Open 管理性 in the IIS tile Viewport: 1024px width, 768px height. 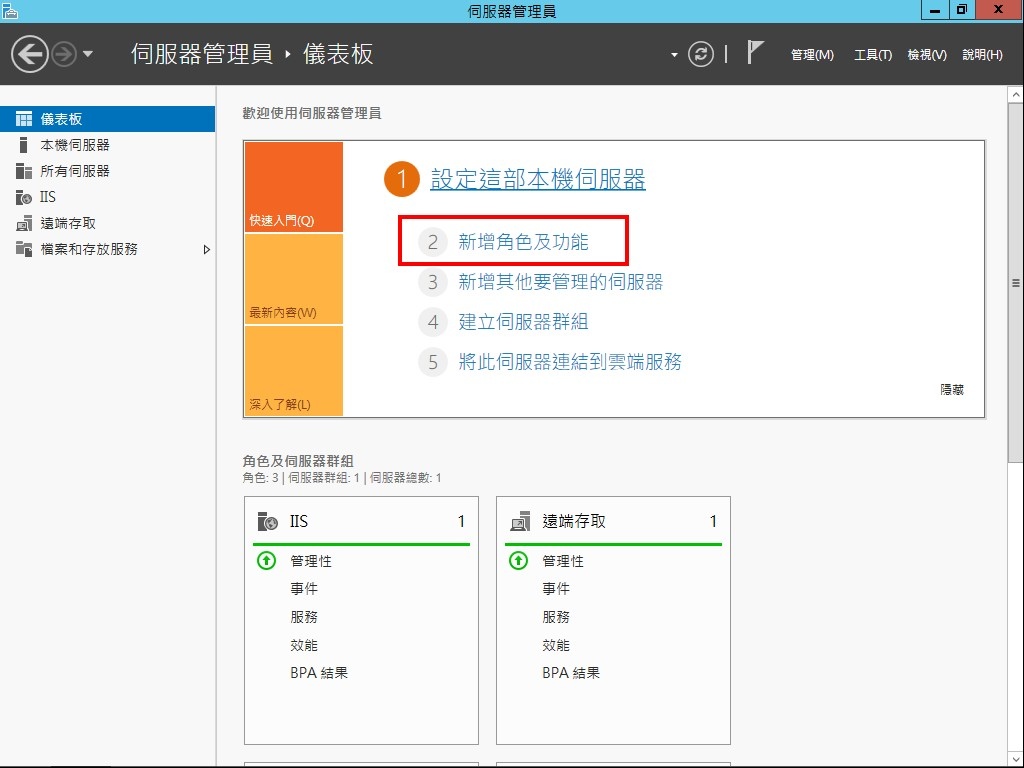point(311,561)
